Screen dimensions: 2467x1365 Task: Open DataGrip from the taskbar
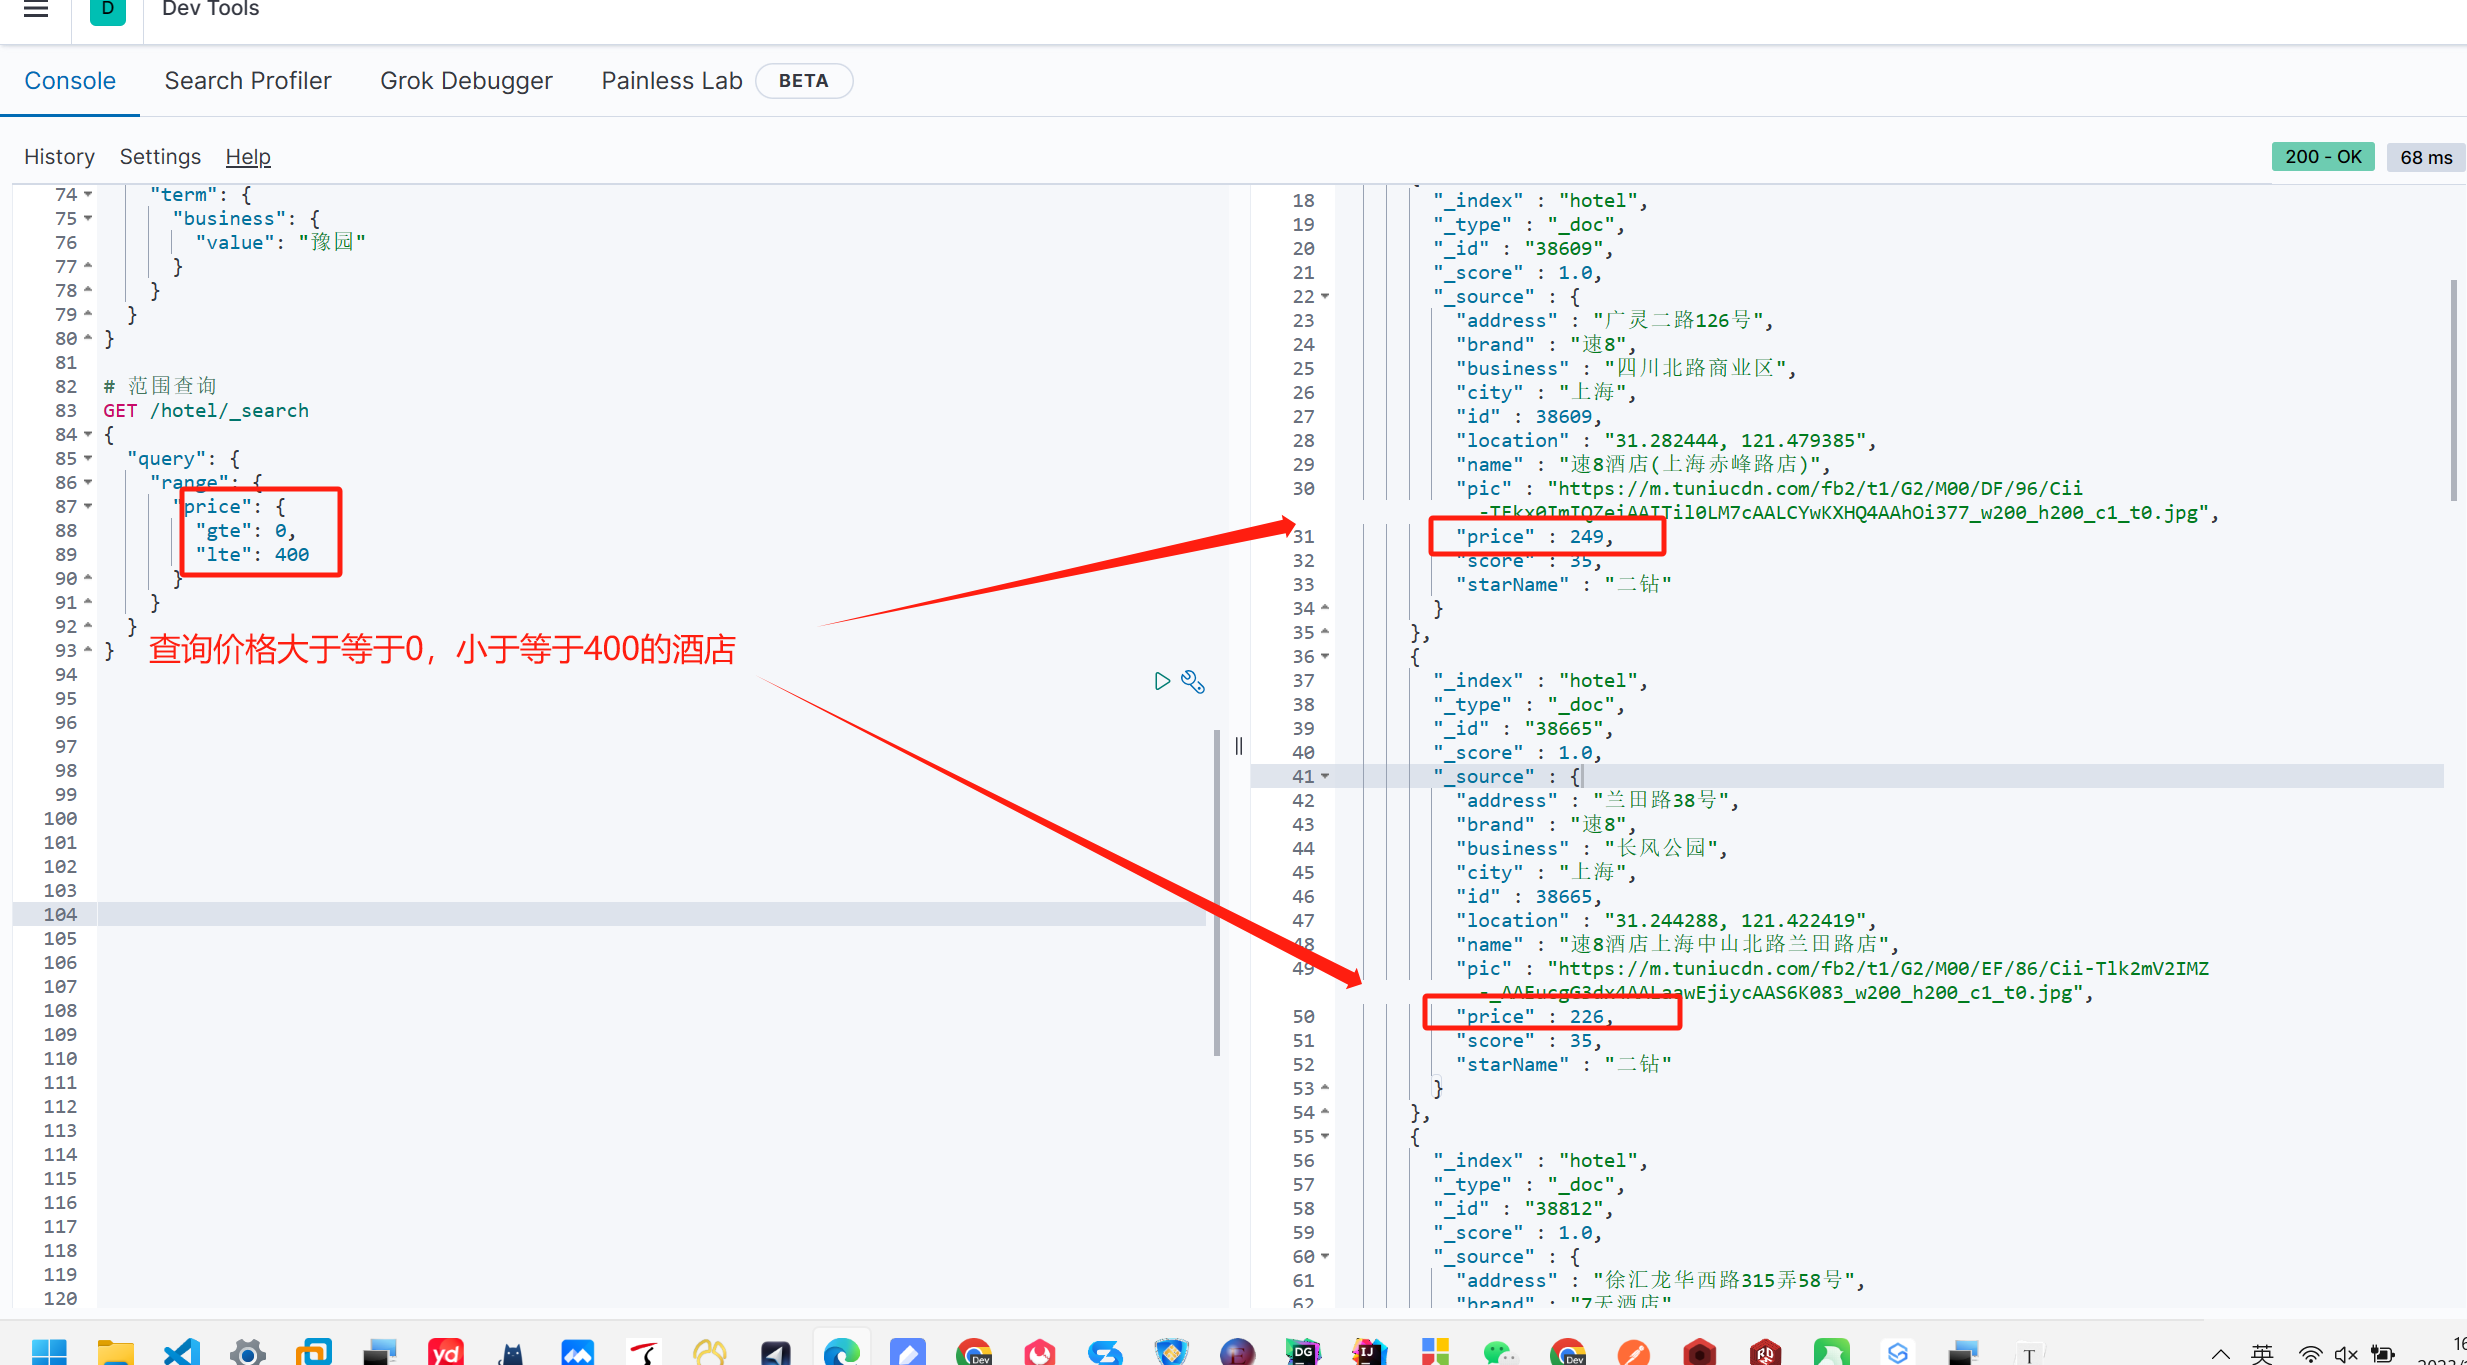(1303, 1352)
